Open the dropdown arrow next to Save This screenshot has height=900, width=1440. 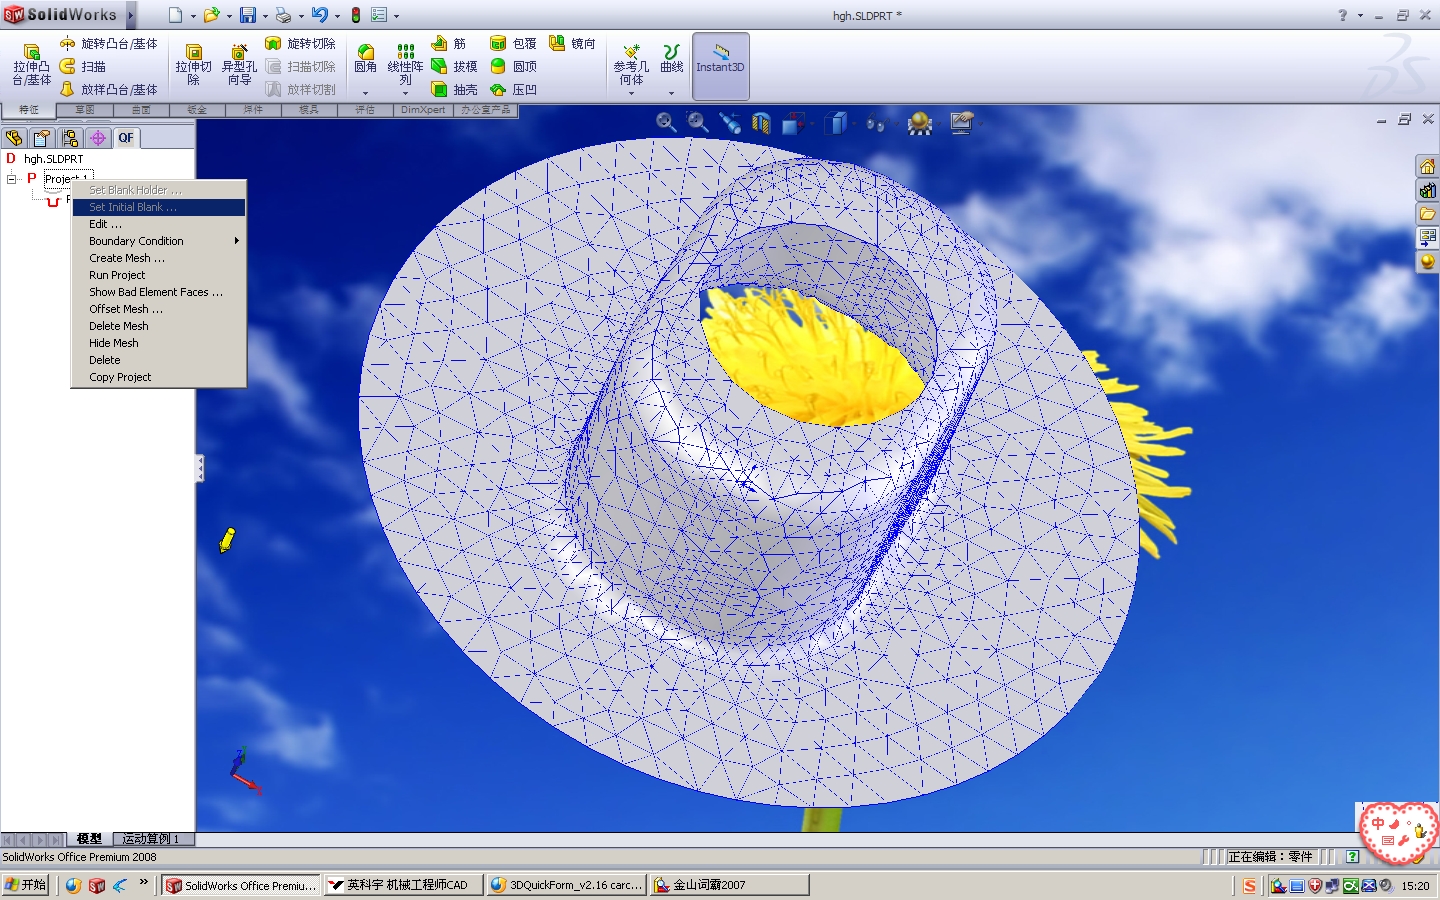265,16
